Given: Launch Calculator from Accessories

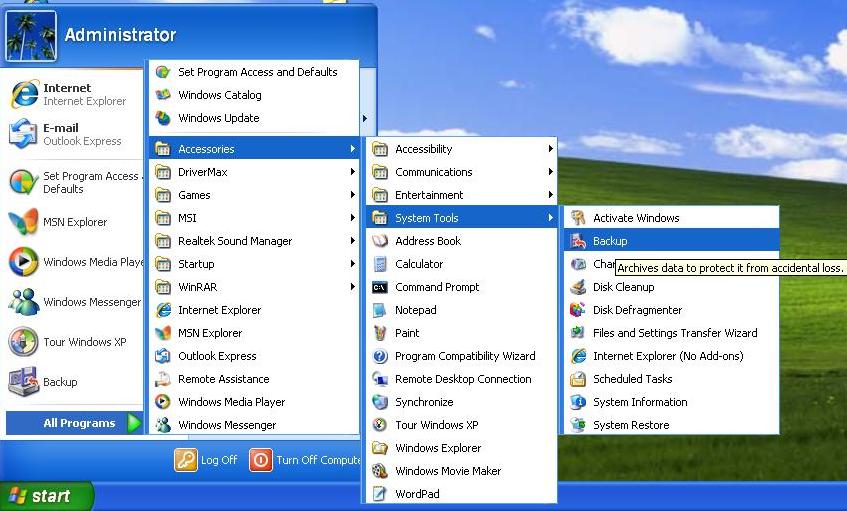Looking at the screenshot, I should tap(461, 264).
